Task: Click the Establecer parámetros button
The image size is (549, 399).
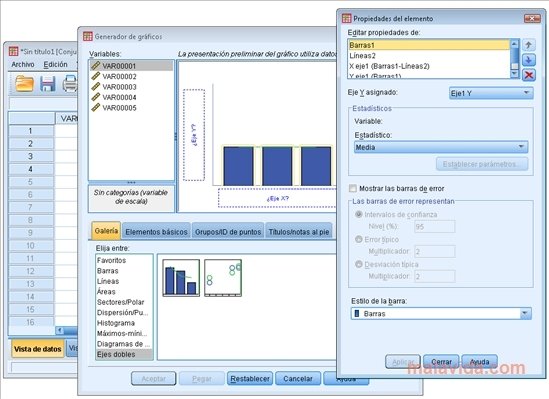Action: click(x=482, y=164)
